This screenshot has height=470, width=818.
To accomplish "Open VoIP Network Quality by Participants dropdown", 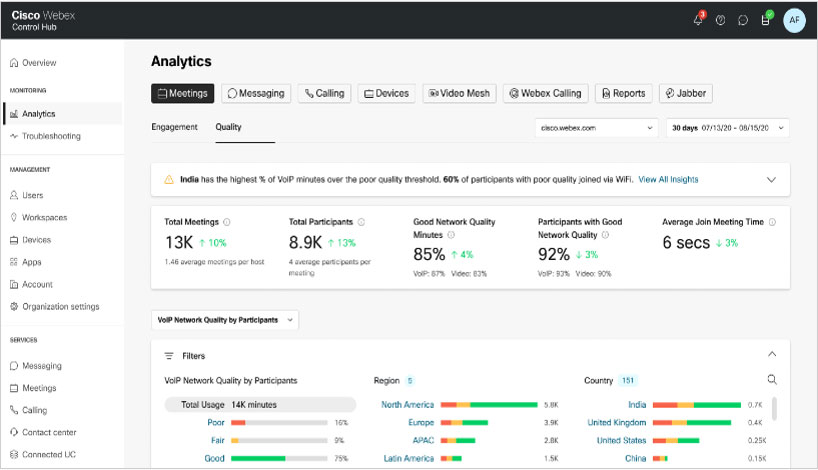I will pyautogui.click(x=225, y=320).
